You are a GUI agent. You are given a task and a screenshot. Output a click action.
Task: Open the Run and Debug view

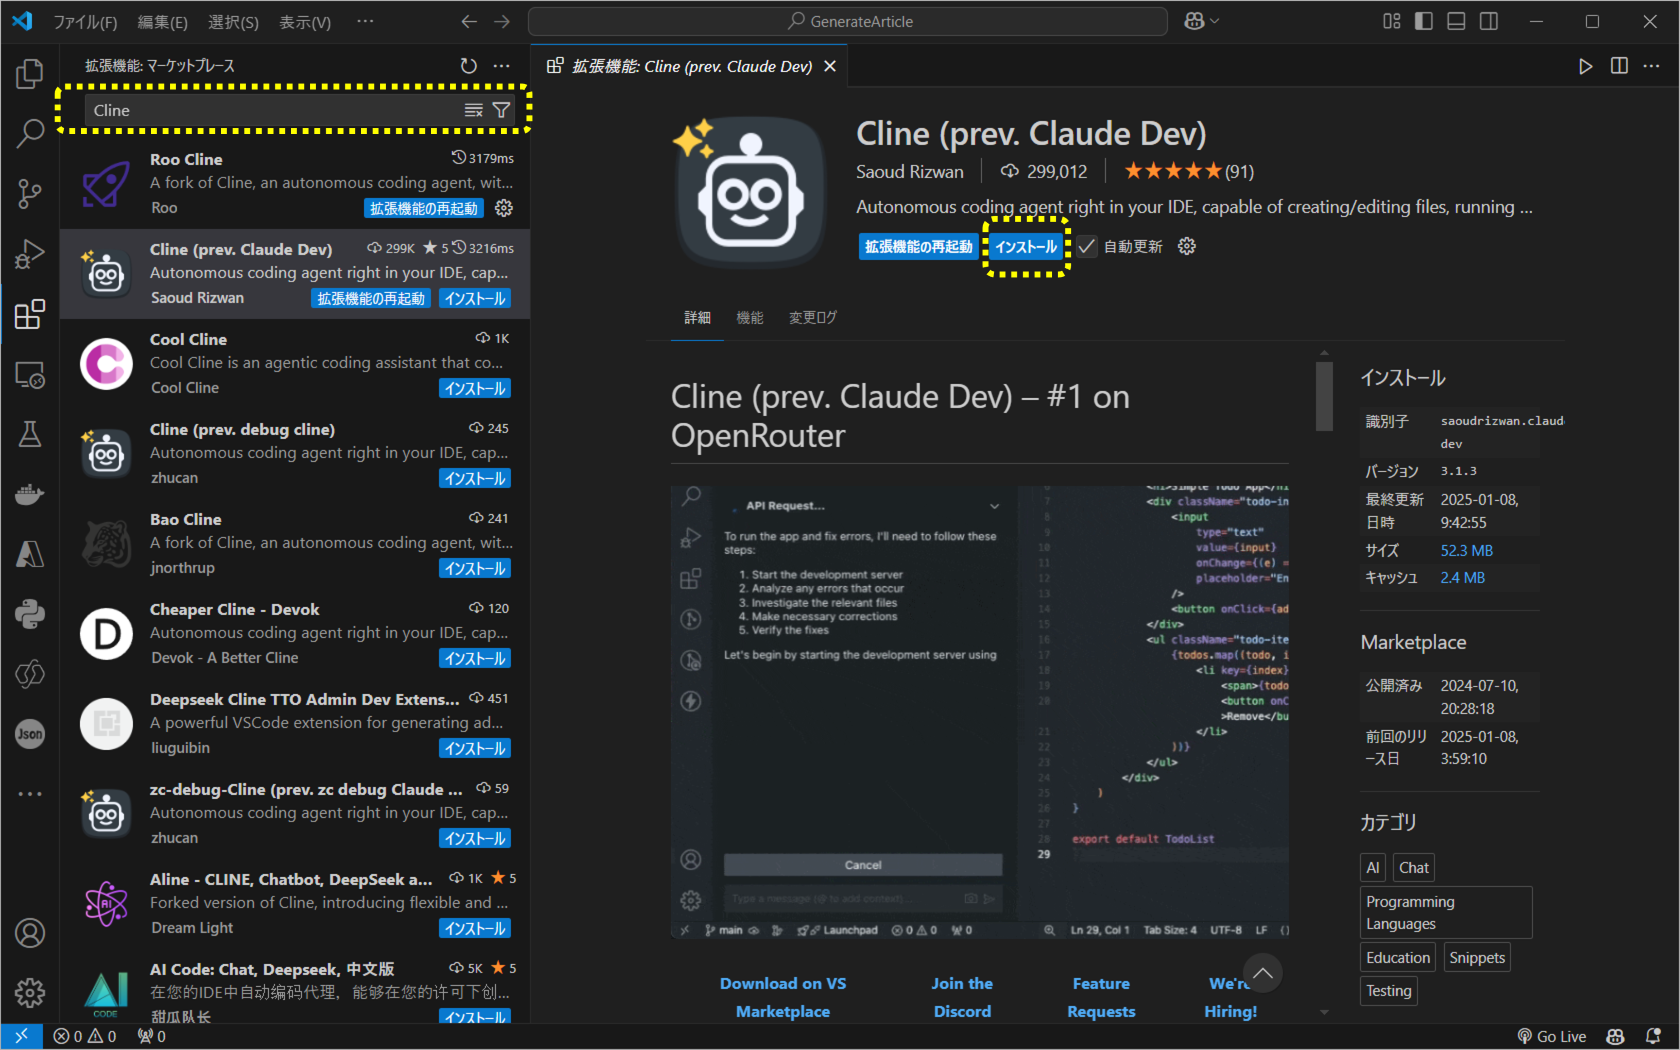point(30,254)
